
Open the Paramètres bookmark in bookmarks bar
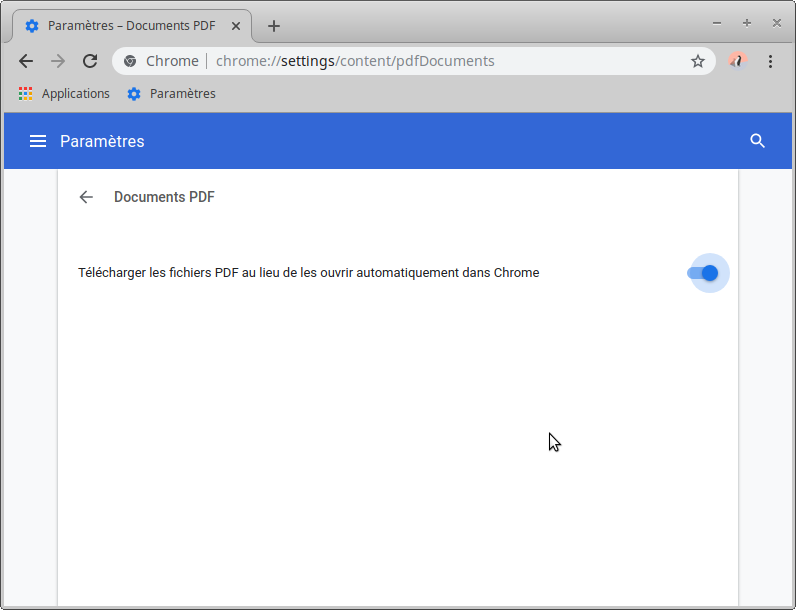pyautogui.click(x=171, y=94)
